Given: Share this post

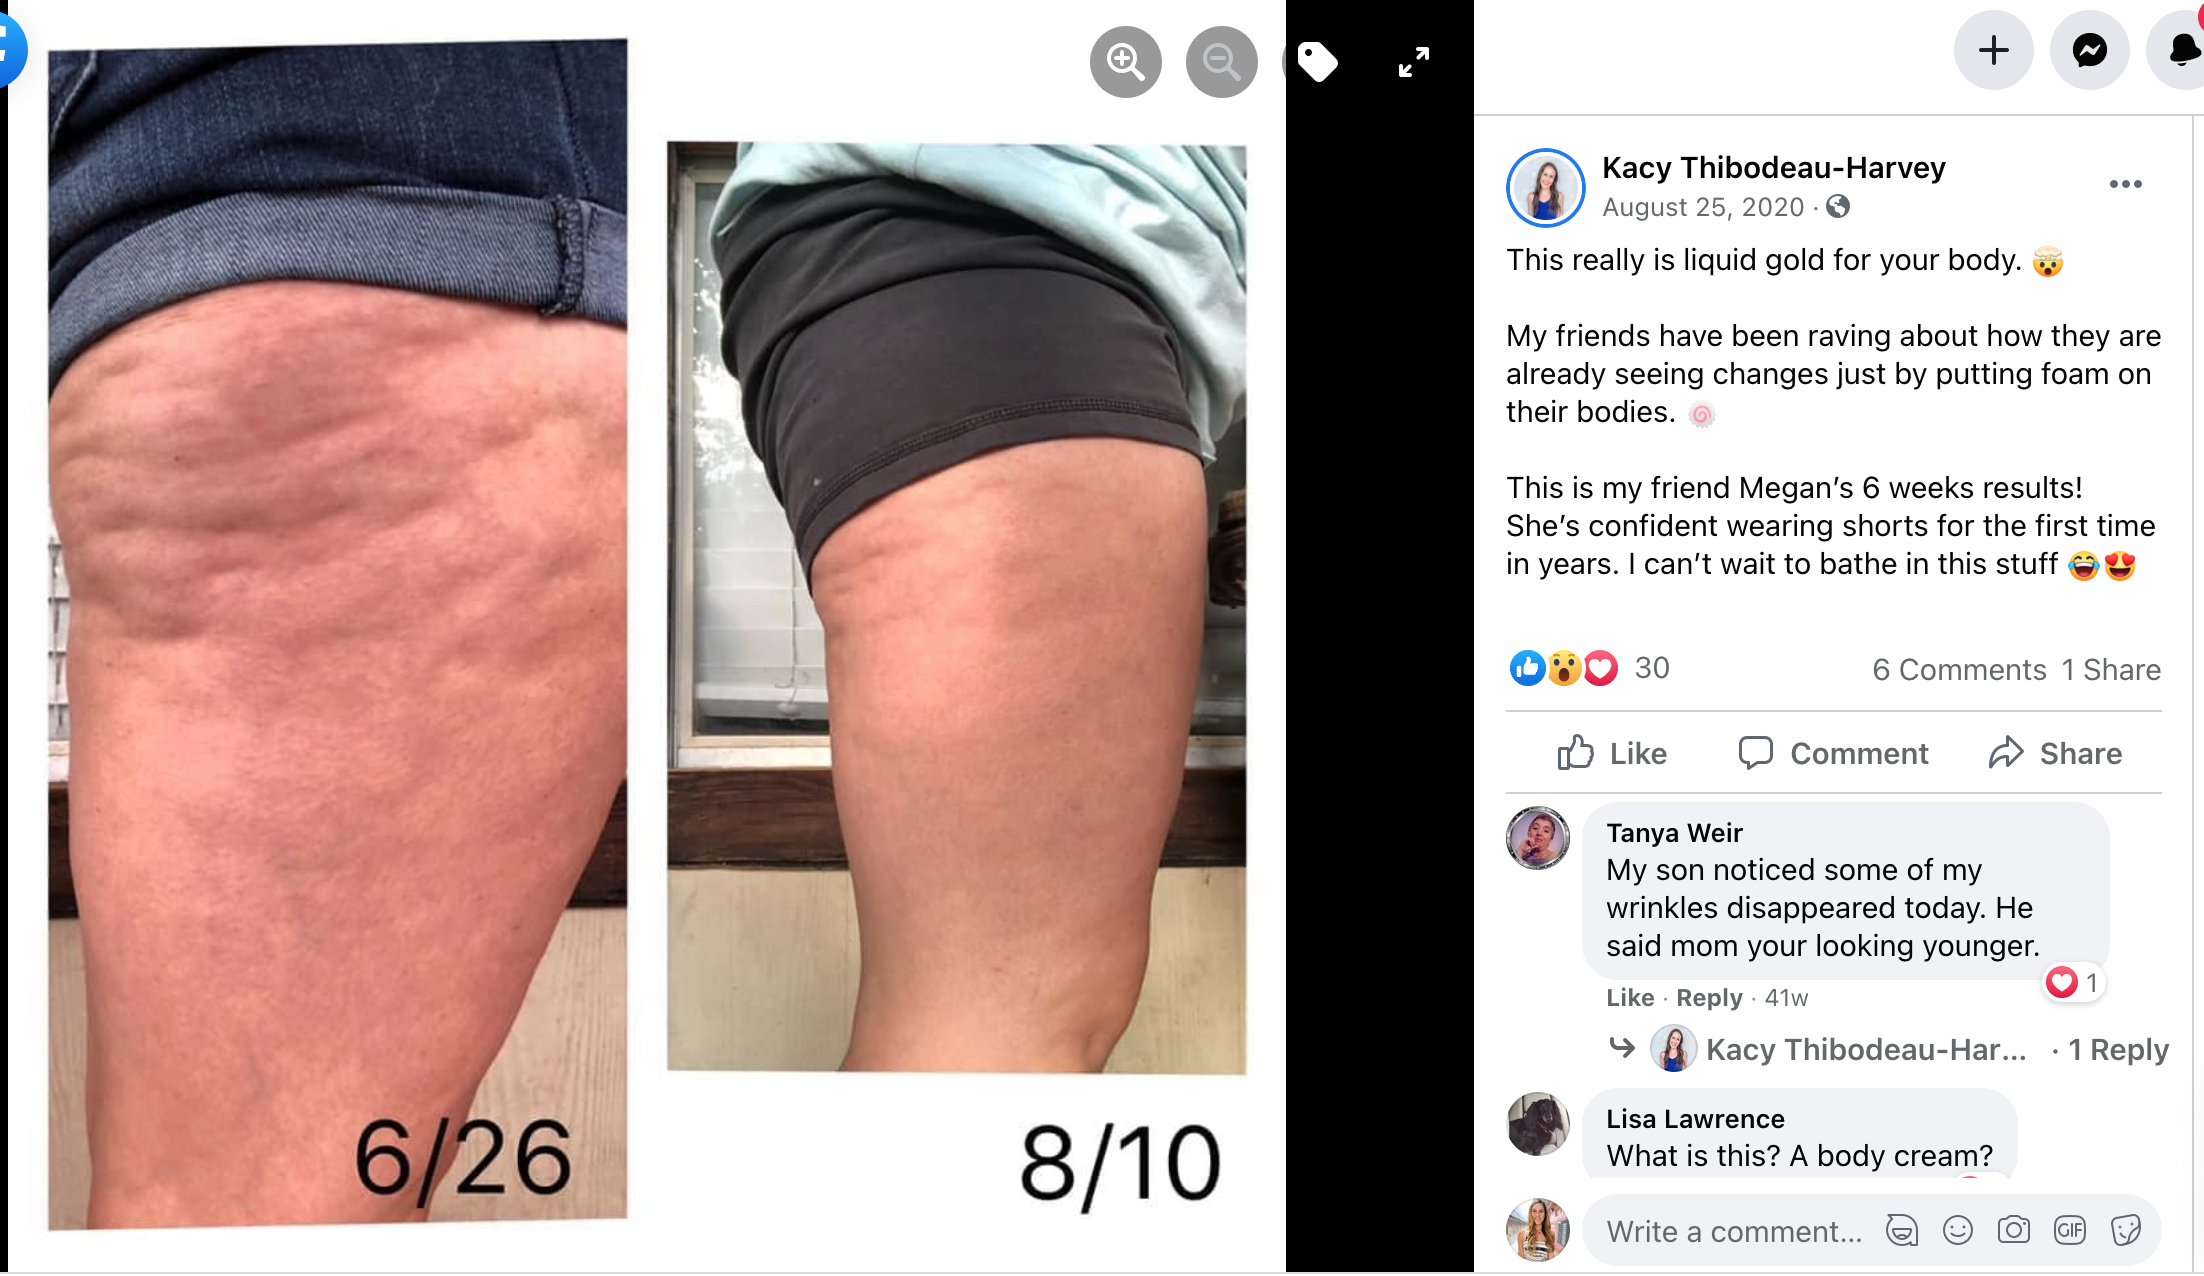Looking at the screenshot, I should click(x=2055, y=753).
